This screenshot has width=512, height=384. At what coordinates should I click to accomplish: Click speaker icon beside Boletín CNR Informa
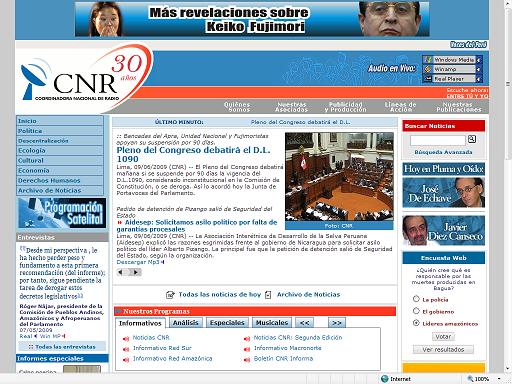pyautogui.click(x=247, y=360)
